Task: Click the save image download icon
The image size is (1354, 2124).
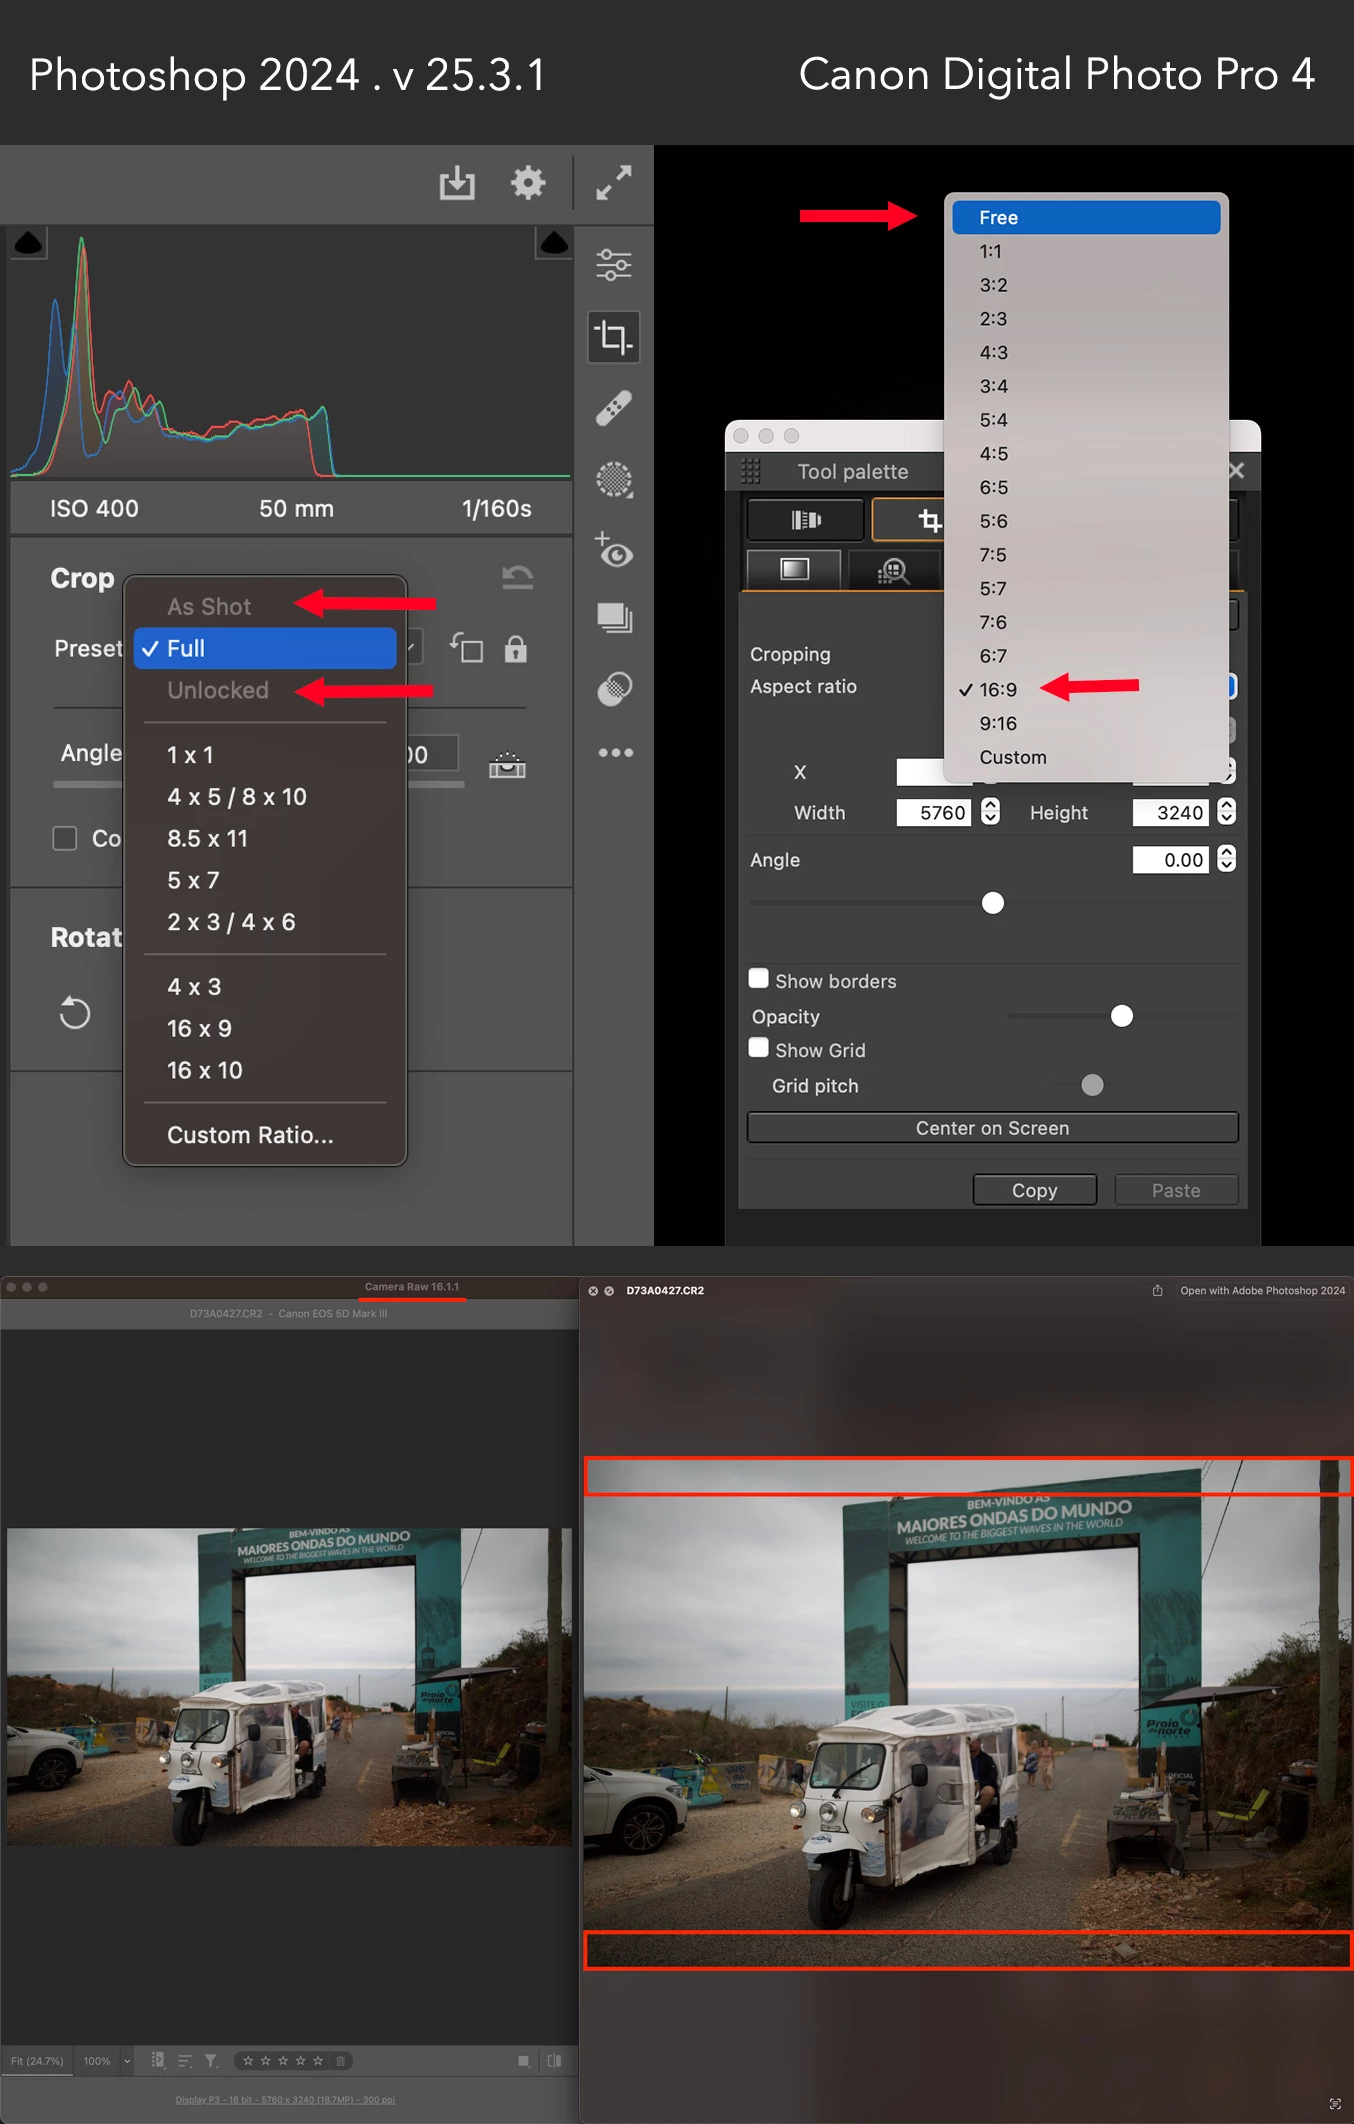Action: tap(457, 183)
